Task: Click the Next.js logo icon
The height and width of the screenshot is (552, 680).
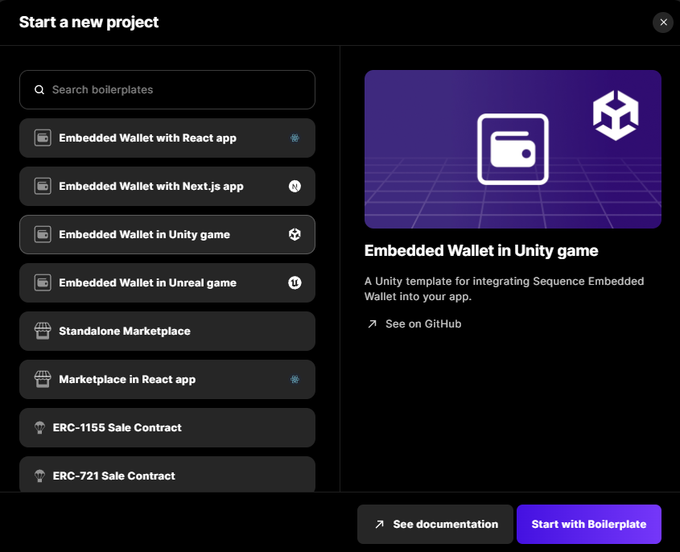Action: tap(295, 186)
